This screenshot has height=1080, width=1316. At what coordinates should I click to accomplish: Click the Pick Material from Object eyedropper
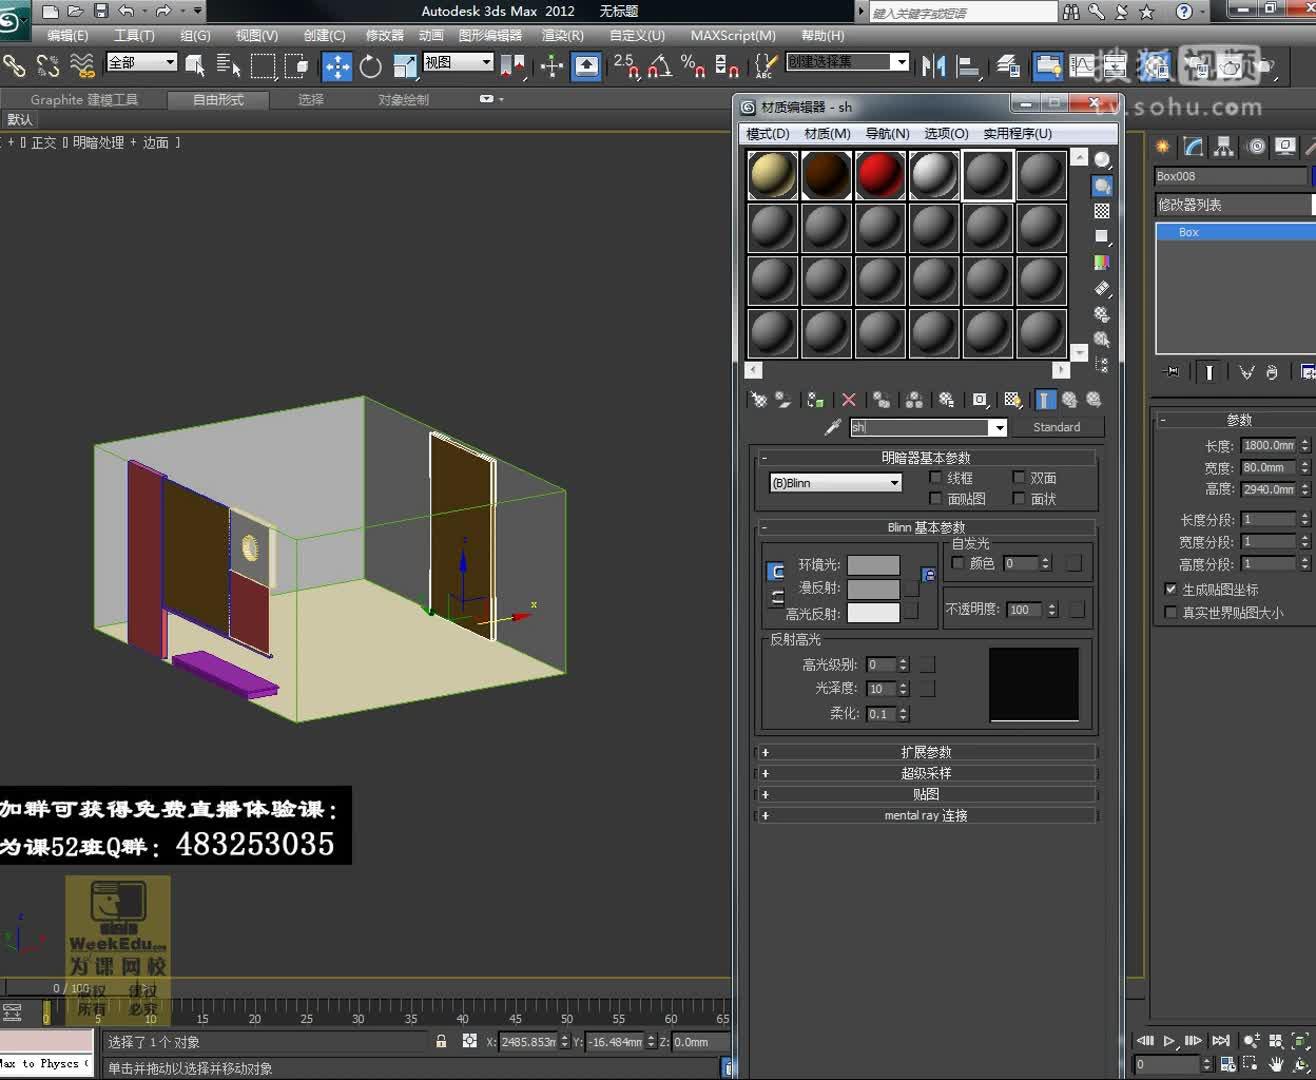[833, 427]
